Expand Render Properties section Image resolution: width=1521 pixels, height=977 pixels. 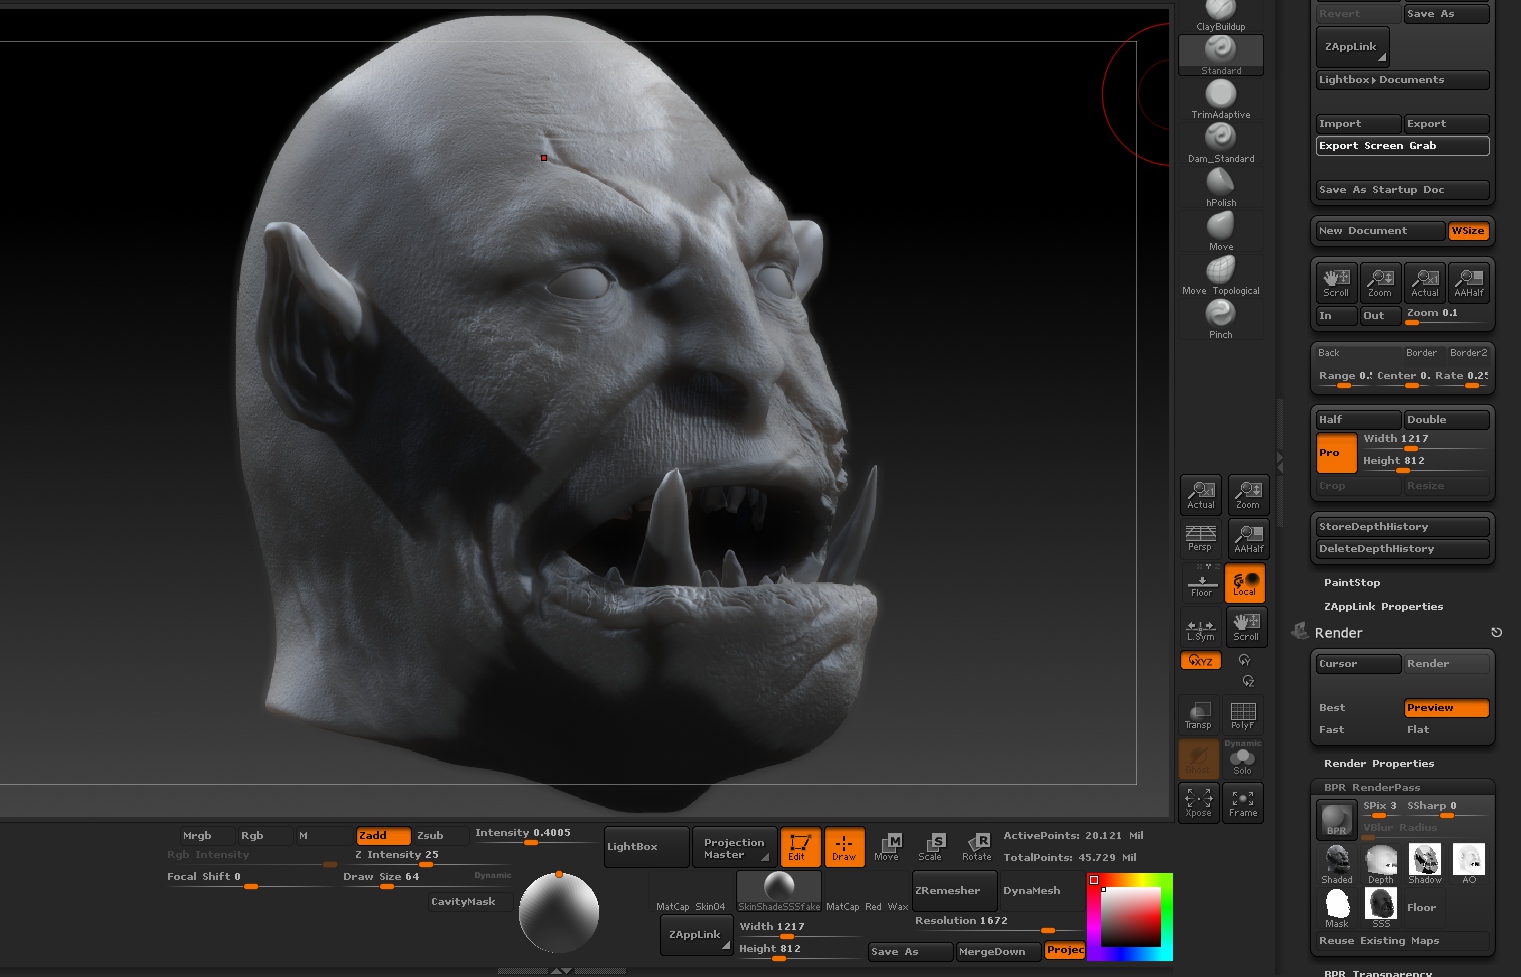1379,764
